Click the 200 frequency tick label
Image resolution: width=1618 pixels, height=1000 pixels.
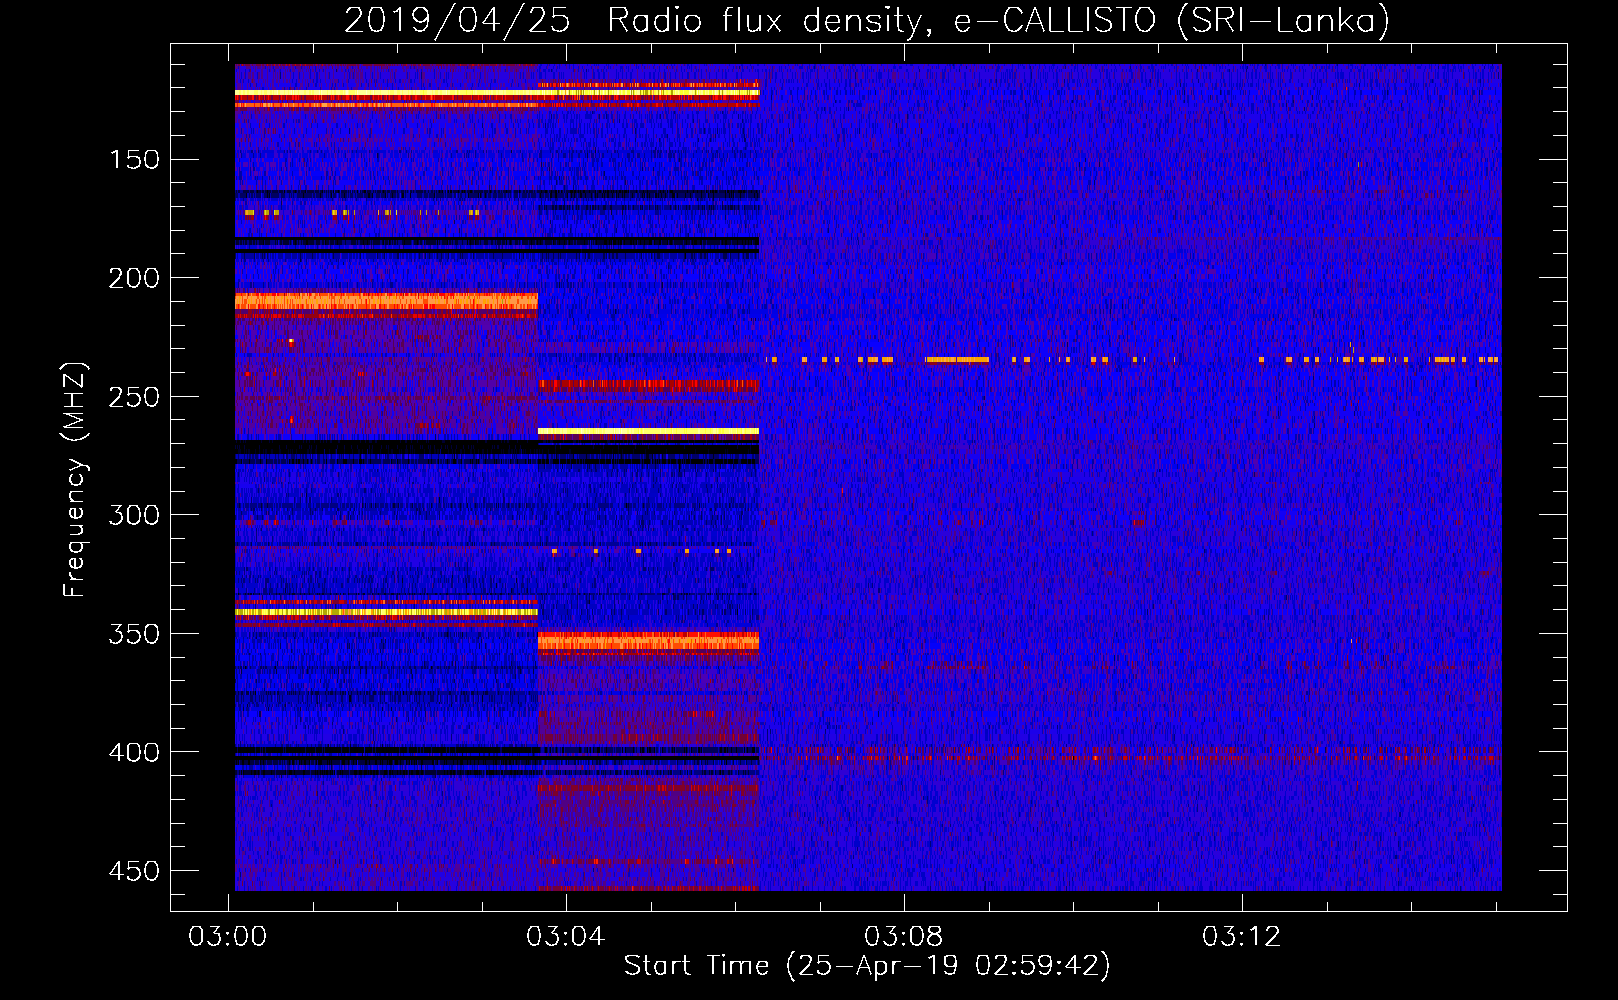tap(134, 278)
